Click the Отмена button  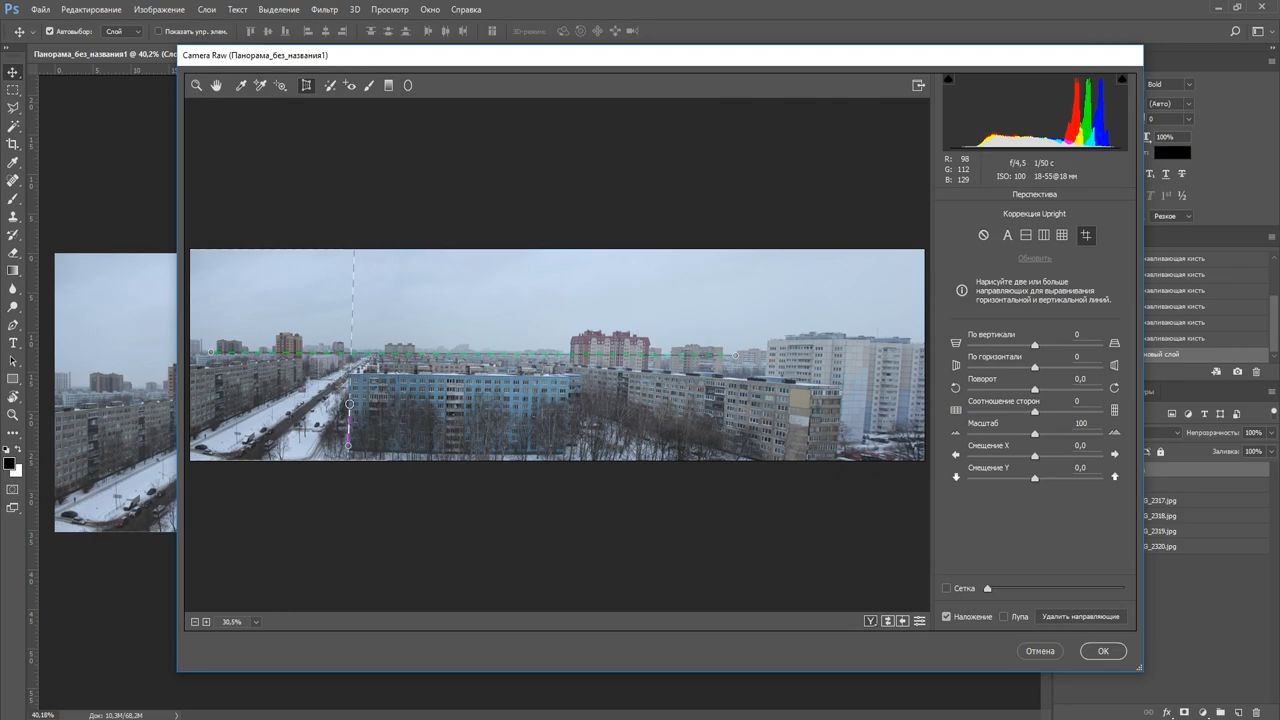pos(1040,651)
